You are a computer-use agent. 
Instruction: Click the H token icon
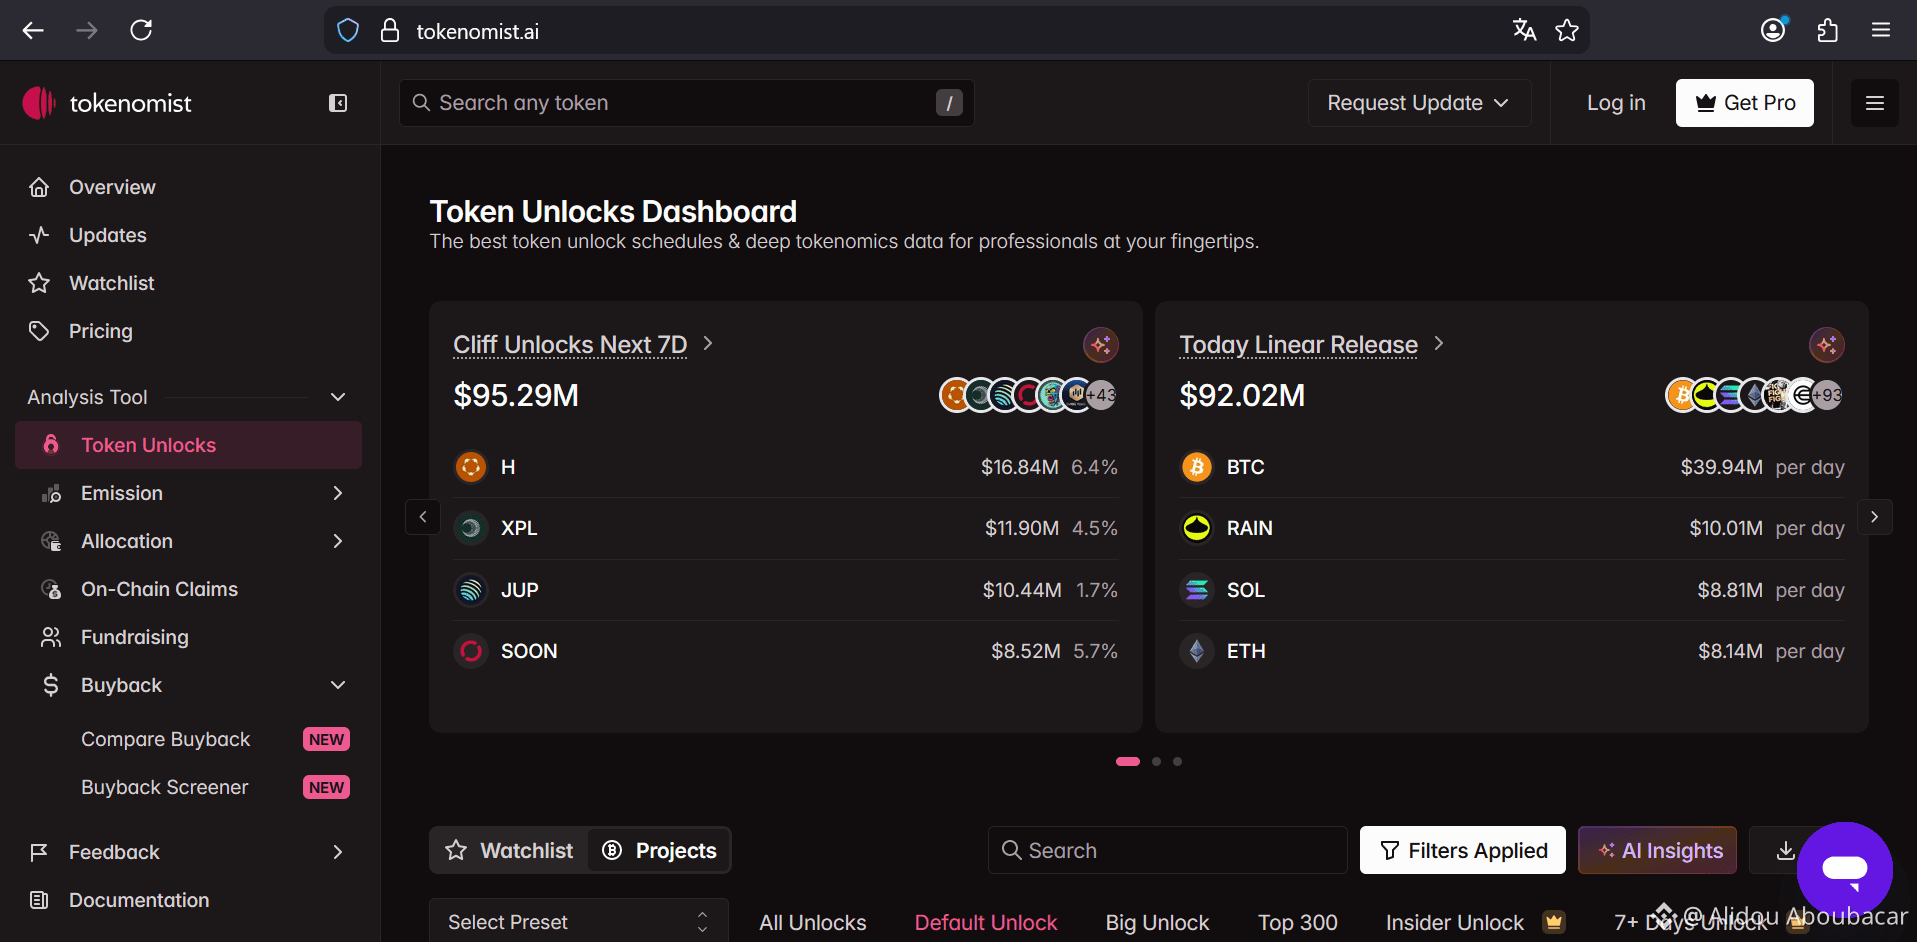(x=471, y=467)
